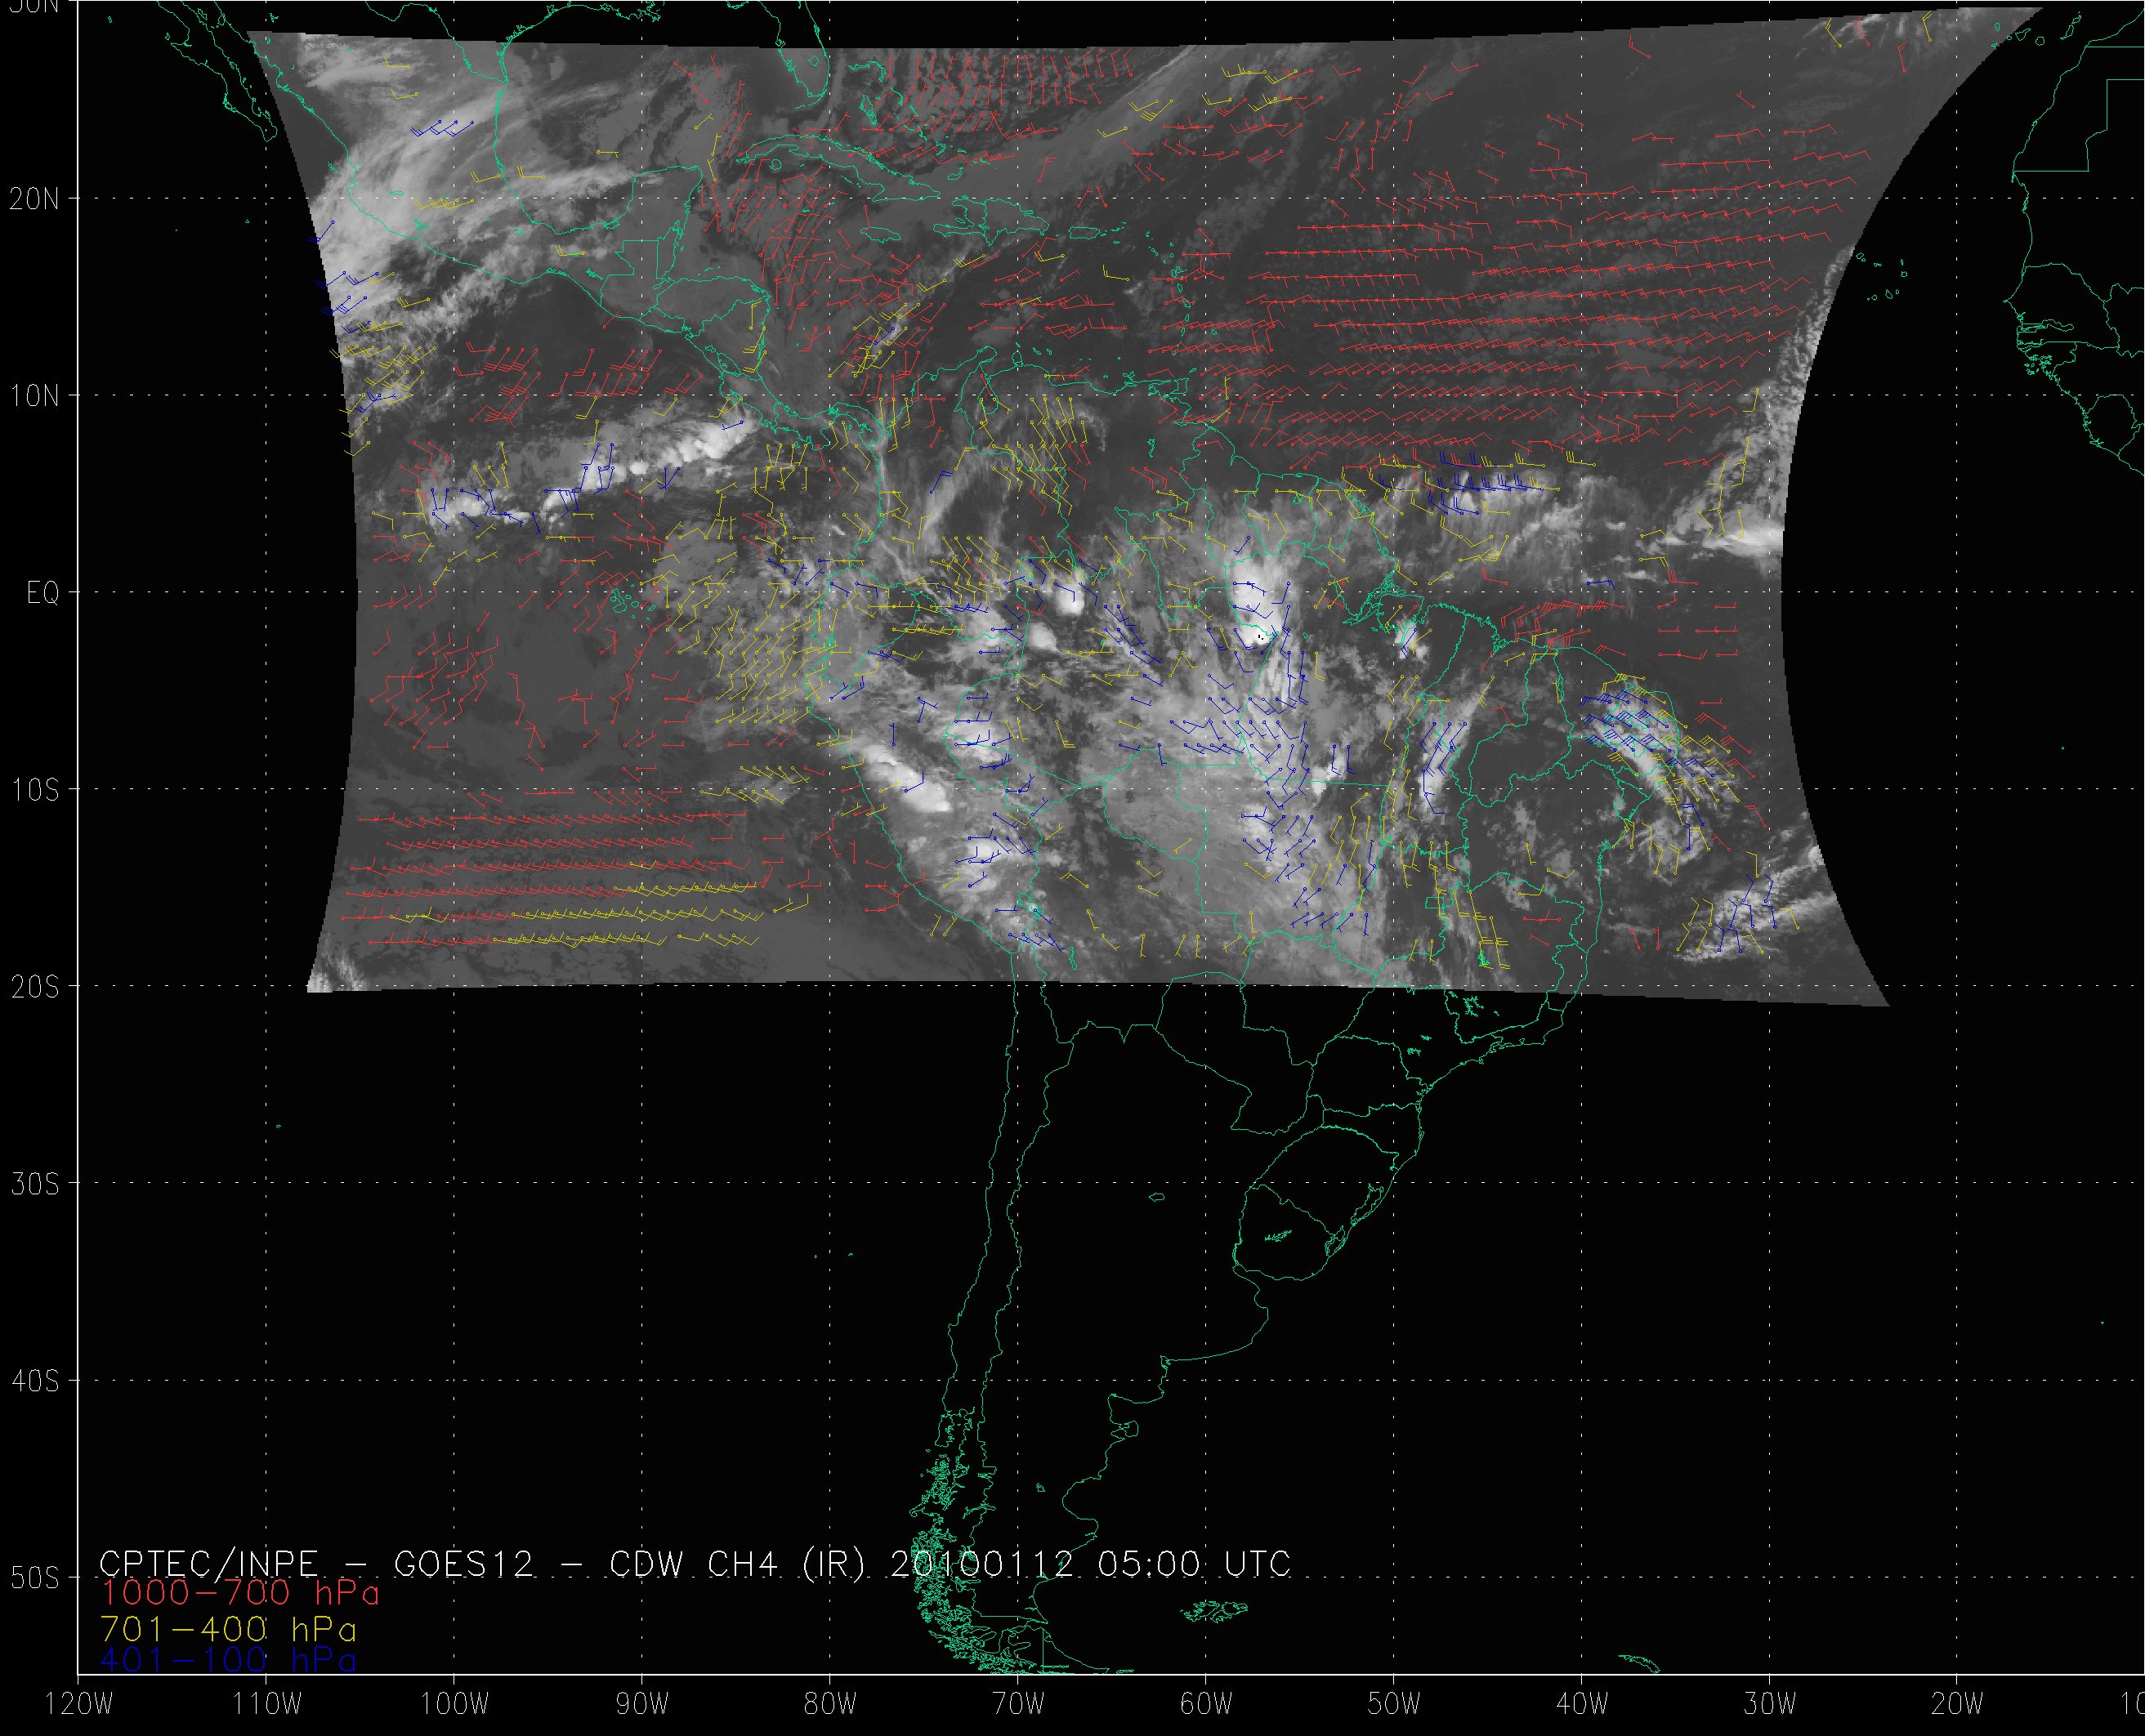Click the 20W longitude axis label
Viewport: 2145px width, 1736px height.
coord(1958,1705)
